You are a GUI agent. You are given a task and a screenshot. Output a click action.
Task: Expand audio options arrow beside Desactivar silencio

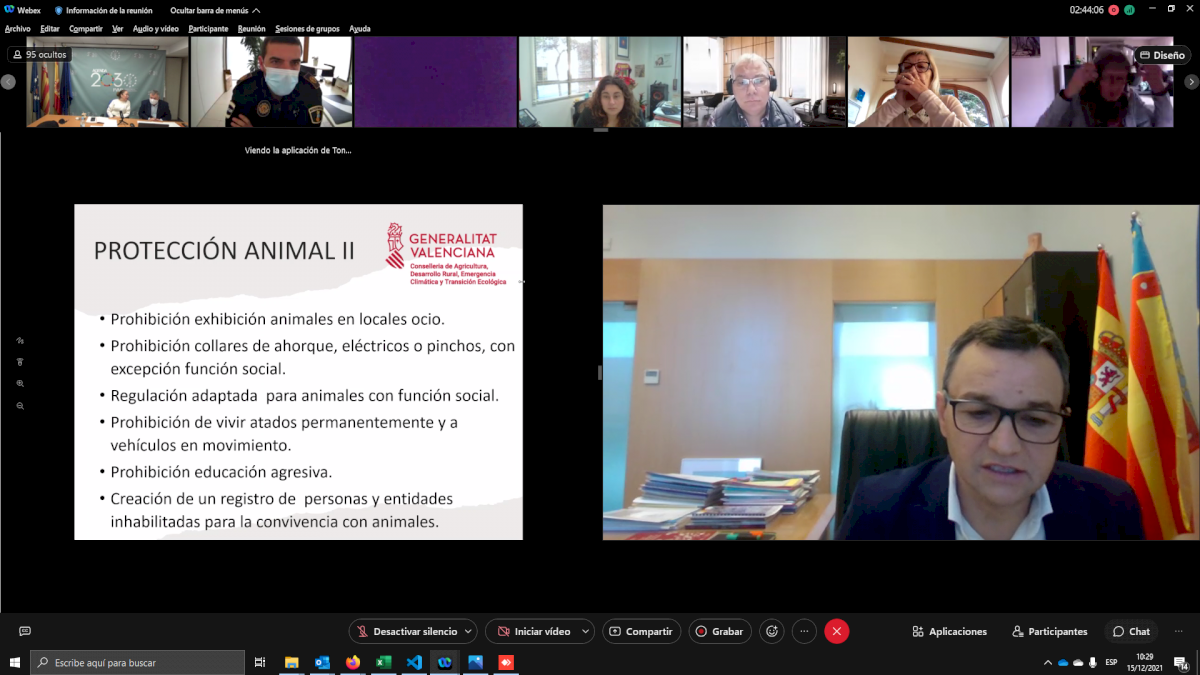pyautogui.click(x=467, y=631)
